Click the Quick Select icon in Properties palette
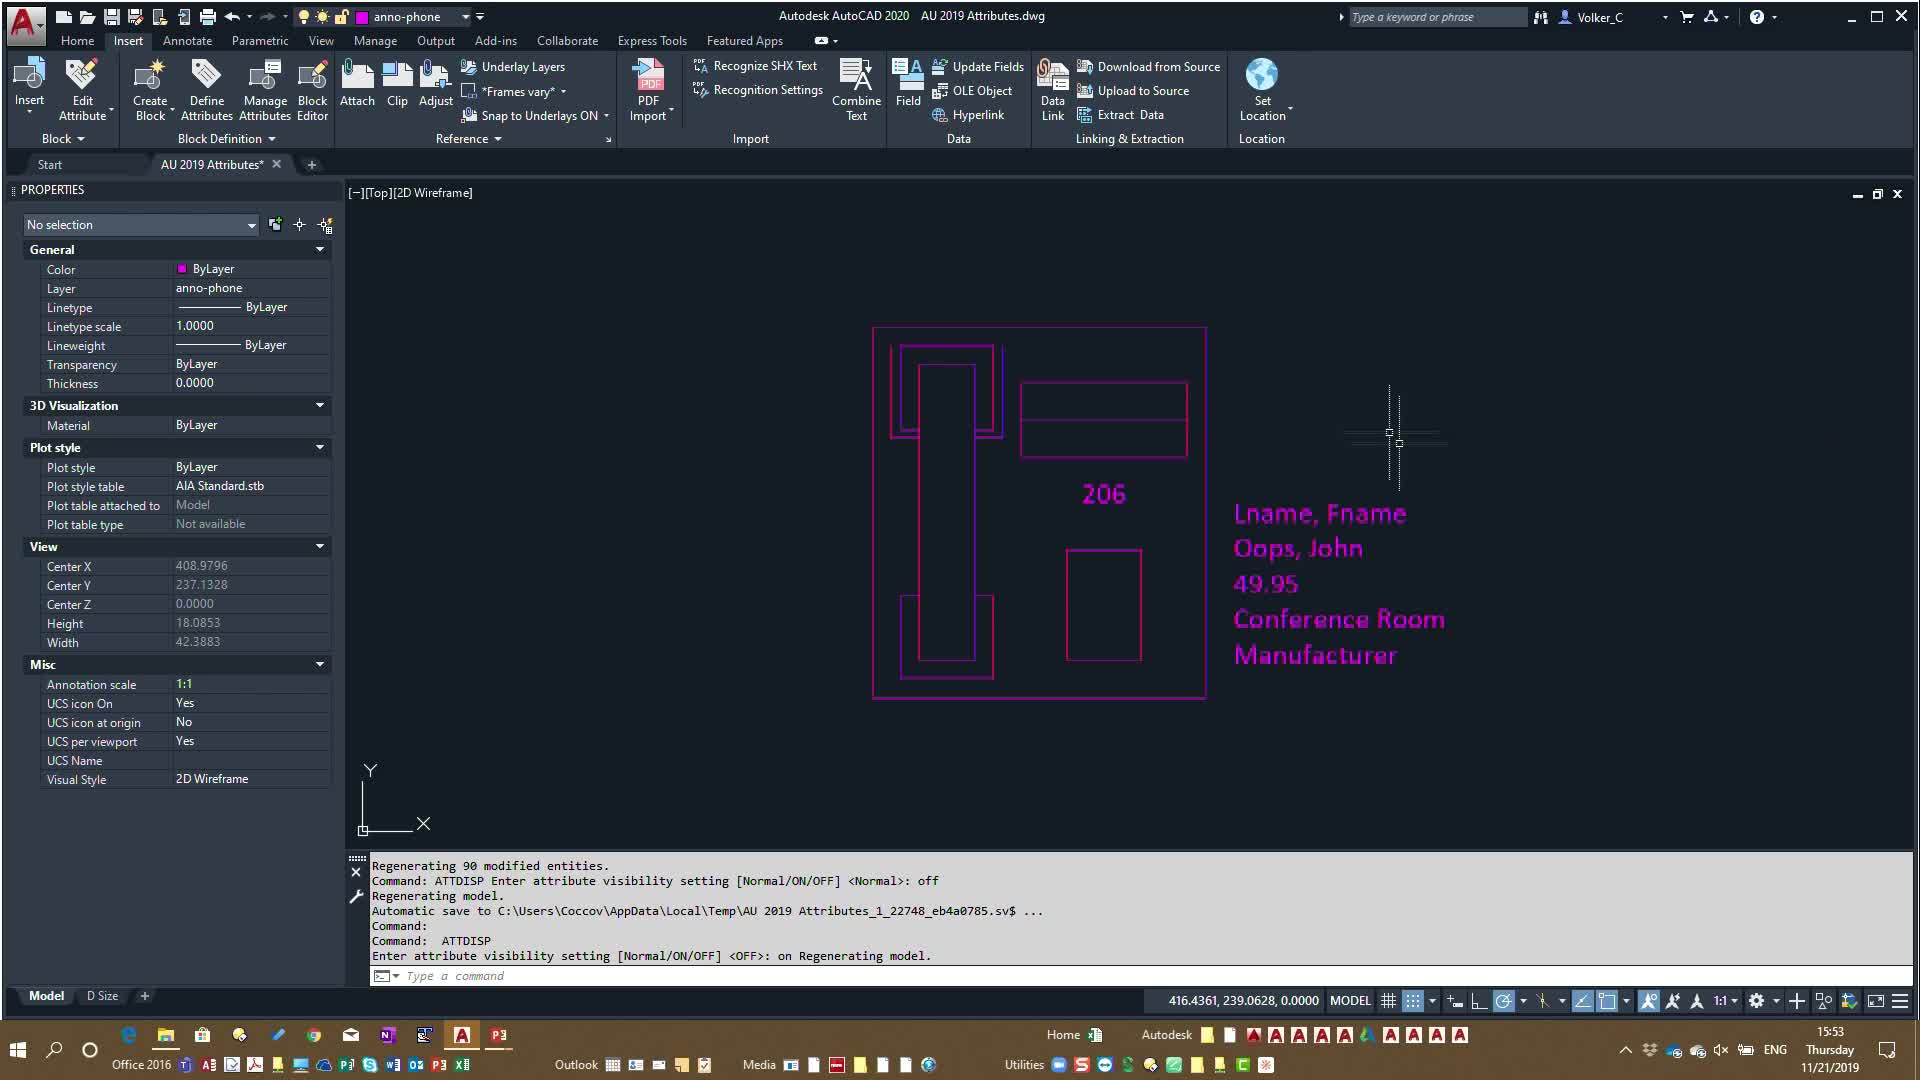This screenshot has width=1920, height=1080. (x=325, y=225)
